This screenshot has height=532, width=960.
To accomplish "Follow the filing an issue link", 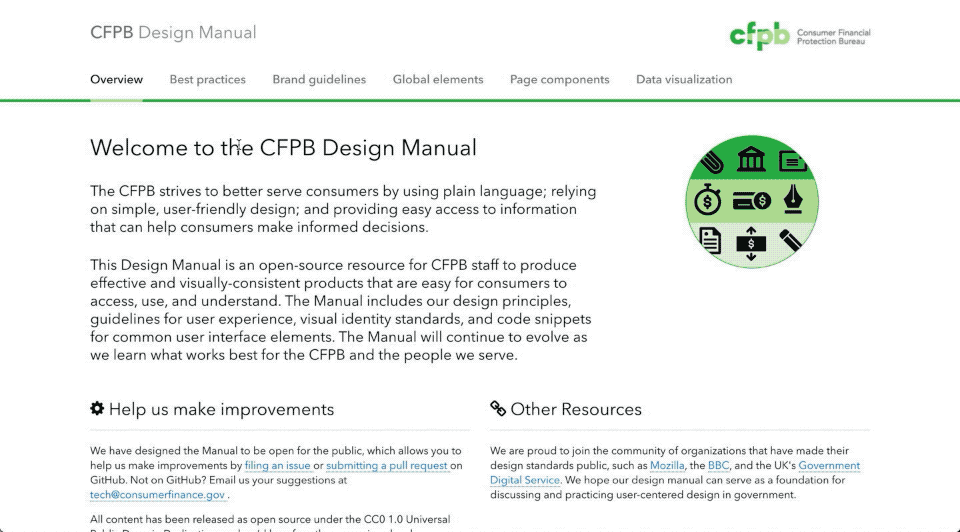I will pos(277,465).
